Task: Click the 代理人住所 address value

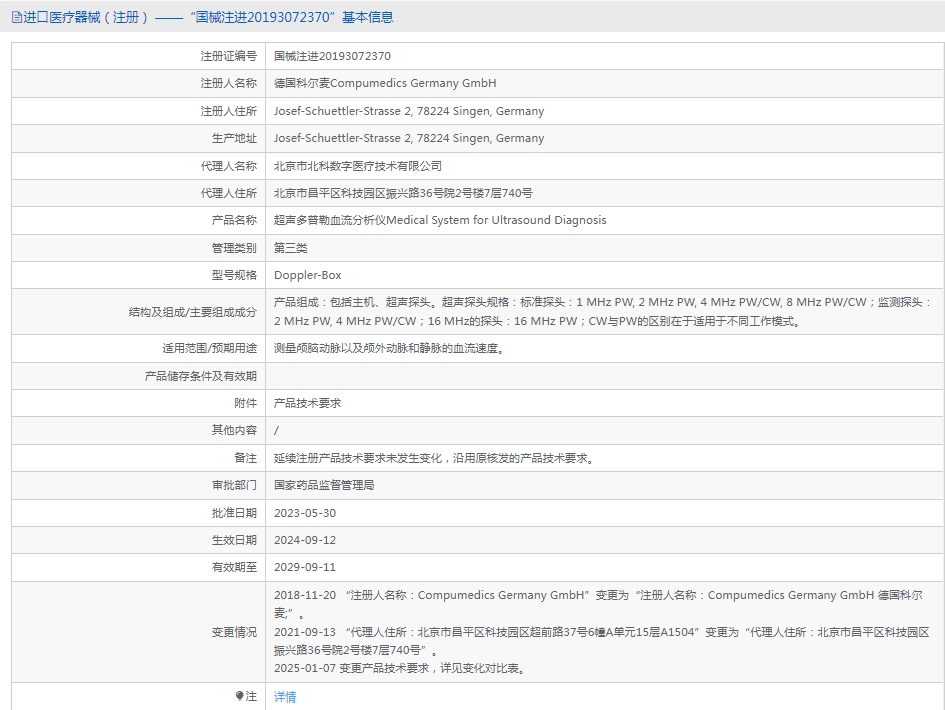Action: (403, 193)
